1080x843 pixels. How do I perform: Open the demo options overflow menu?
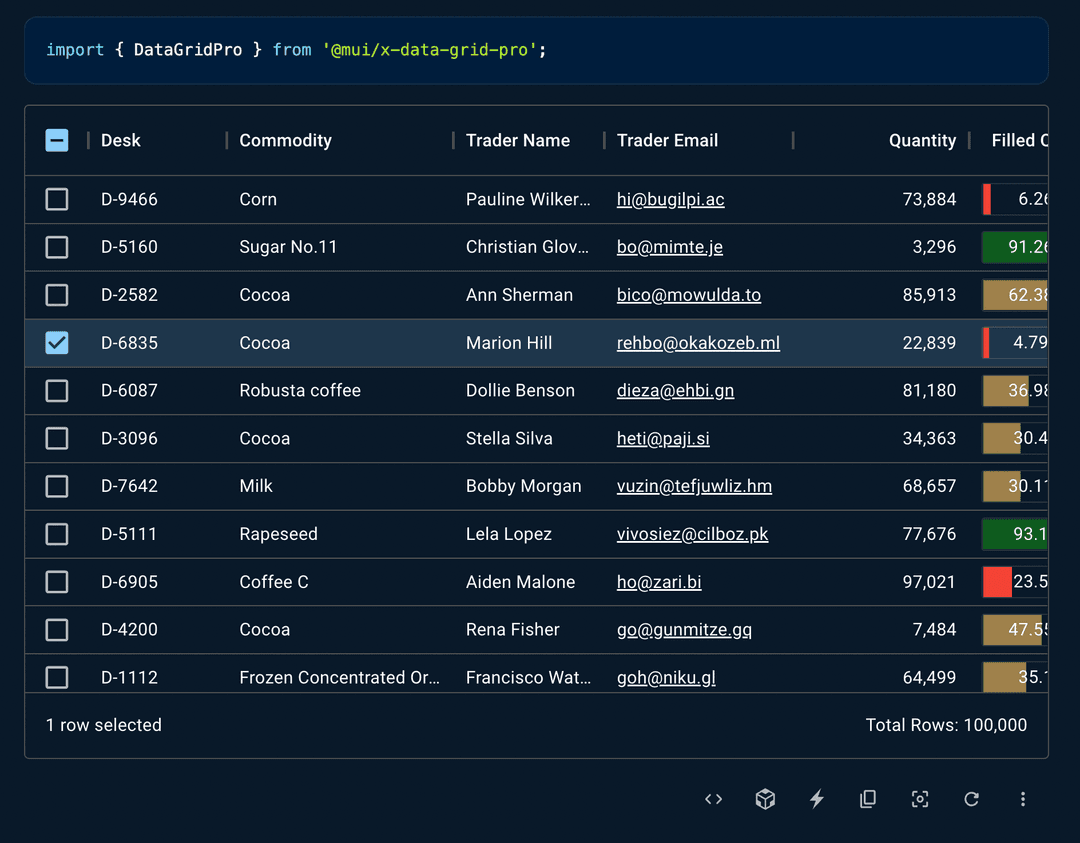point(1023,799)
